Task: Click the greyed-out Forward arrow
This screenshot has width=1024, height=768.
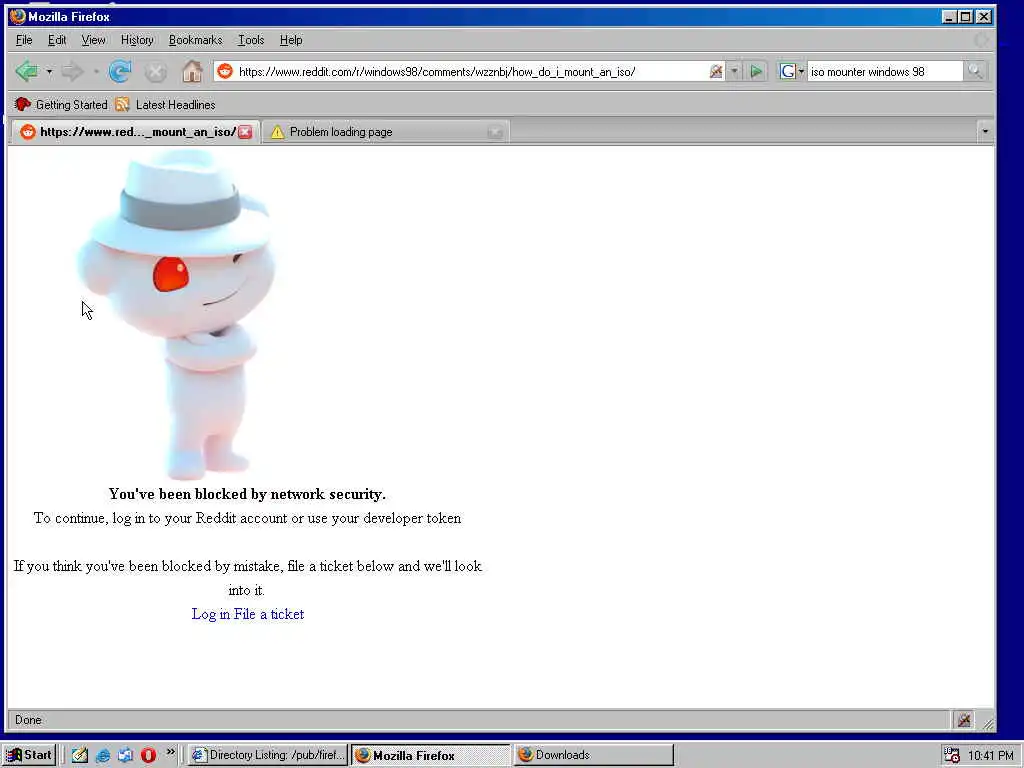Action: coord(72,71)
